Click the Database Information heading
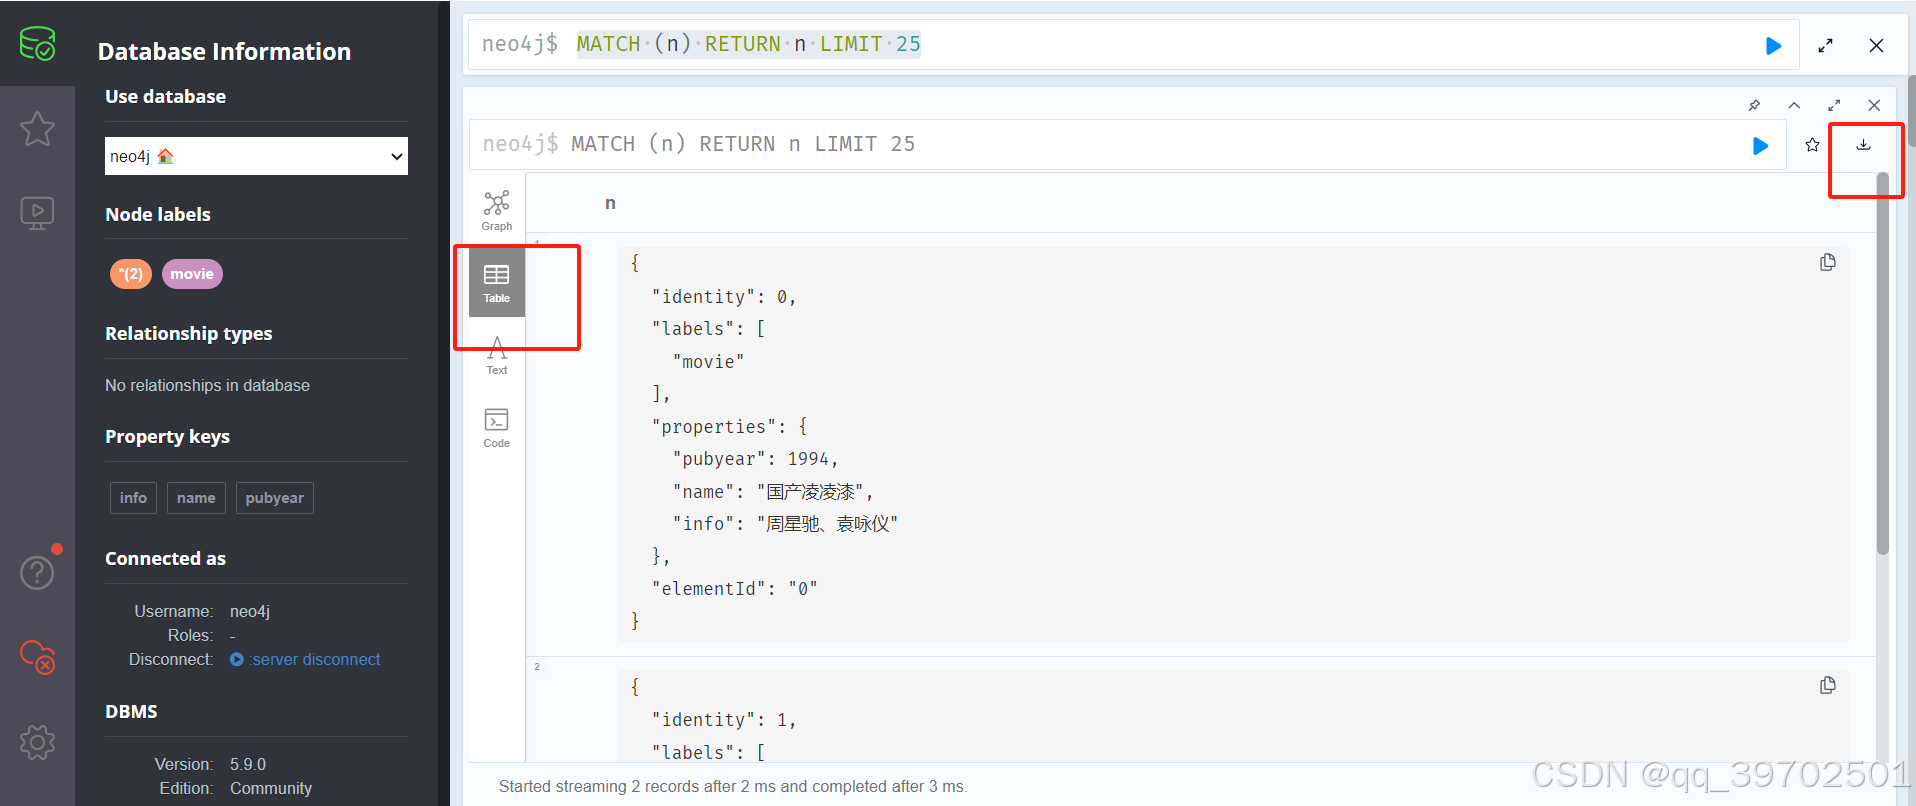This screenshot has height=806, width=1916. (224, 52)
